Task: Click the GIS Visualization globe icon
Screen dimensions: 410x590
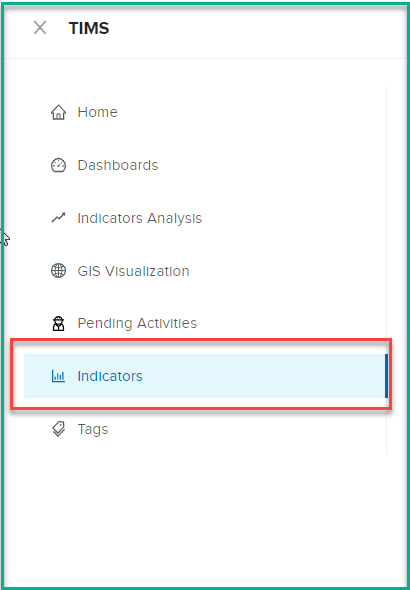Action: [58, 271]
